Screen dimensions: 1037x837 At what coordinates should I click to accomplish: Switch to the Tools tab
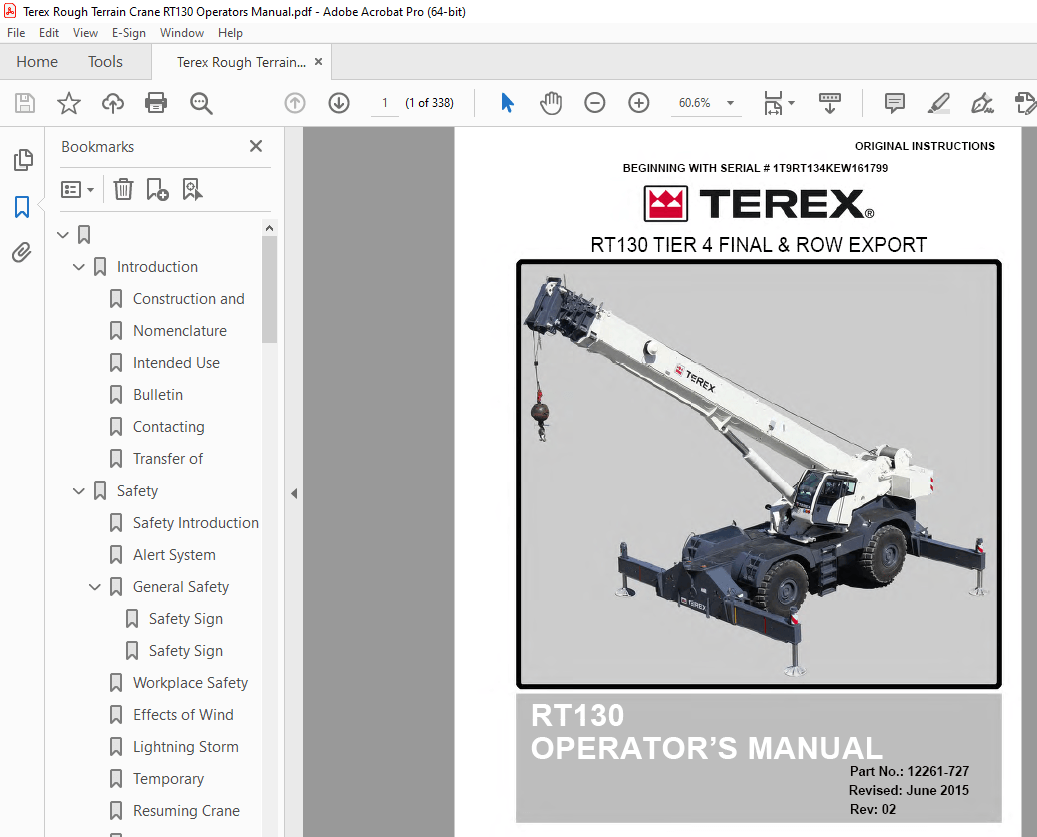click(104, 61)
